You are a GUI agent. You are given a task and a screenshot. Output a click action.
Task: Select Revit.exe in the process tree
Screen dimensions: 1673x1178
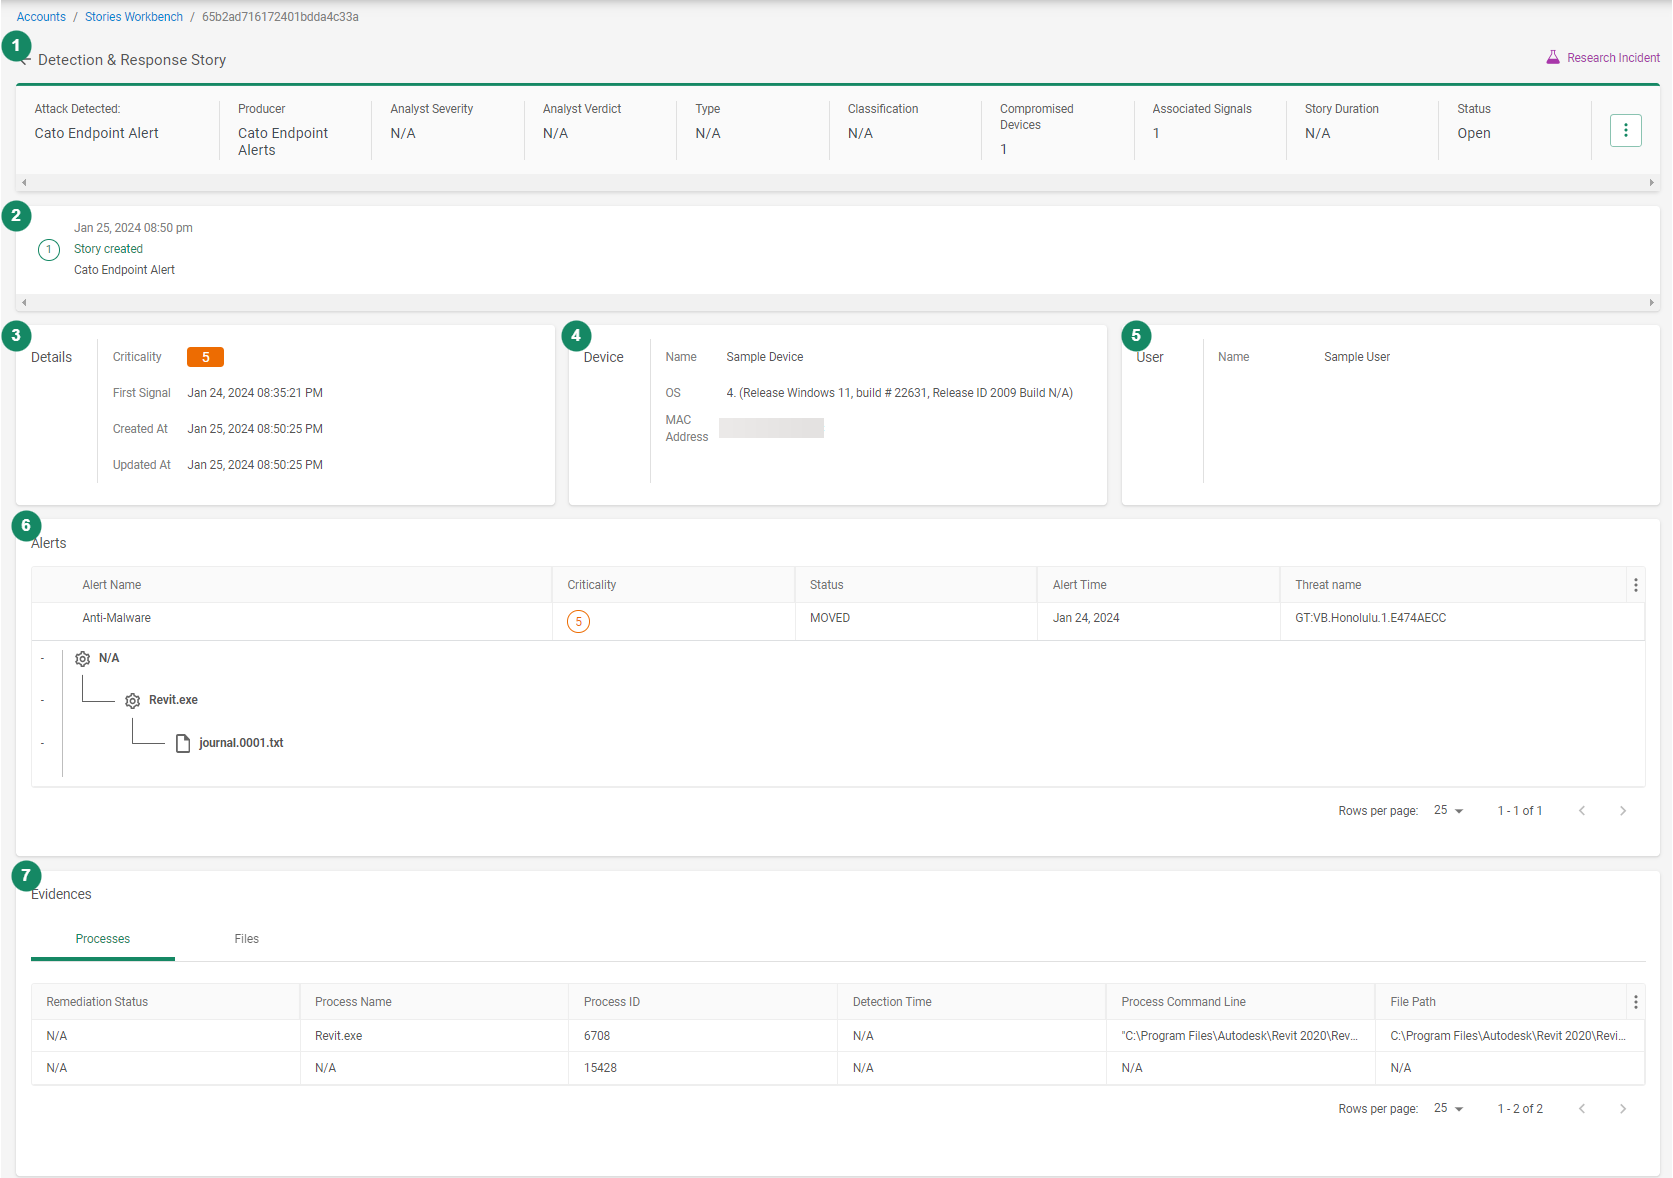pyautogui.click(x=173, y=700)
